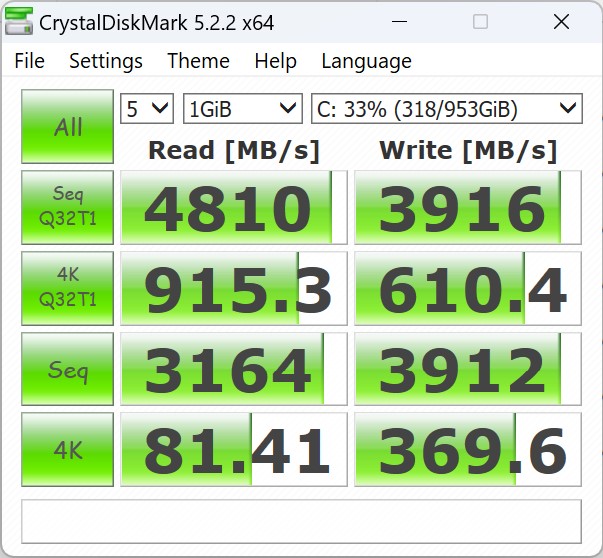Click the 4K read result 81.41
This screenshot has width=603, height=558.
(234, 450)
